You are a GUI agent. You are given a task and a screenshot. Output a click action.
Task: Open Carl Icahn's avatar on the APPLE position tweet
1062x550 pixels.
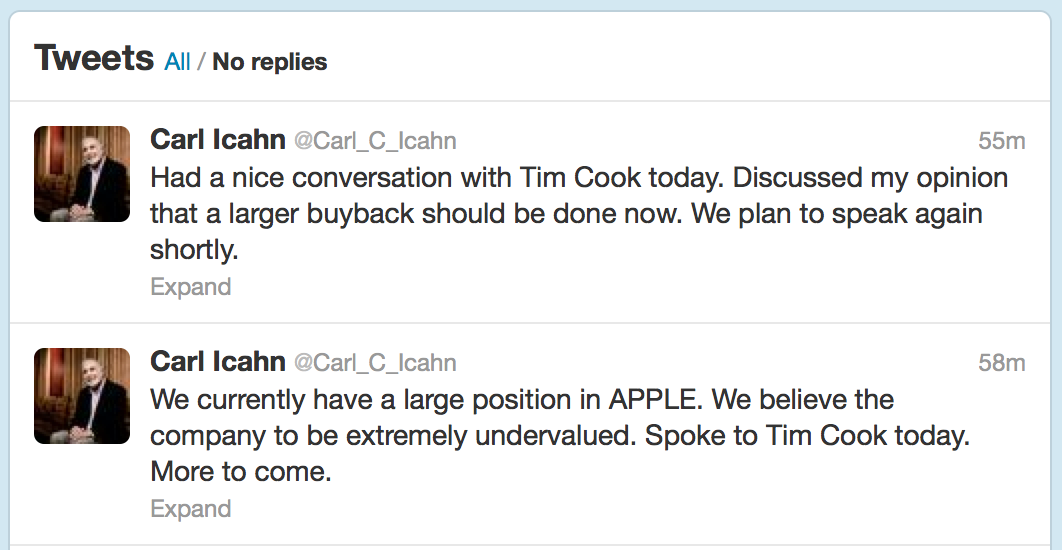82,396
